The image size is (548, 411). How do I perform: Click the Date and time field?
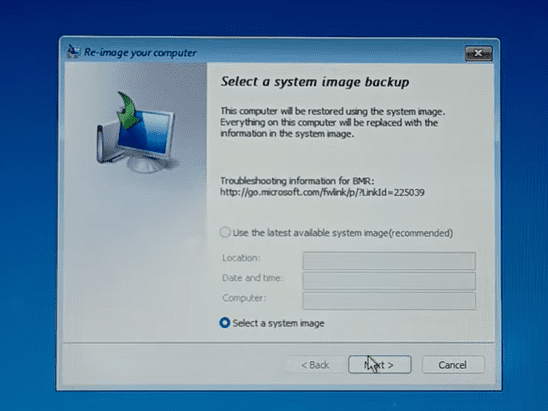point(389,281)
